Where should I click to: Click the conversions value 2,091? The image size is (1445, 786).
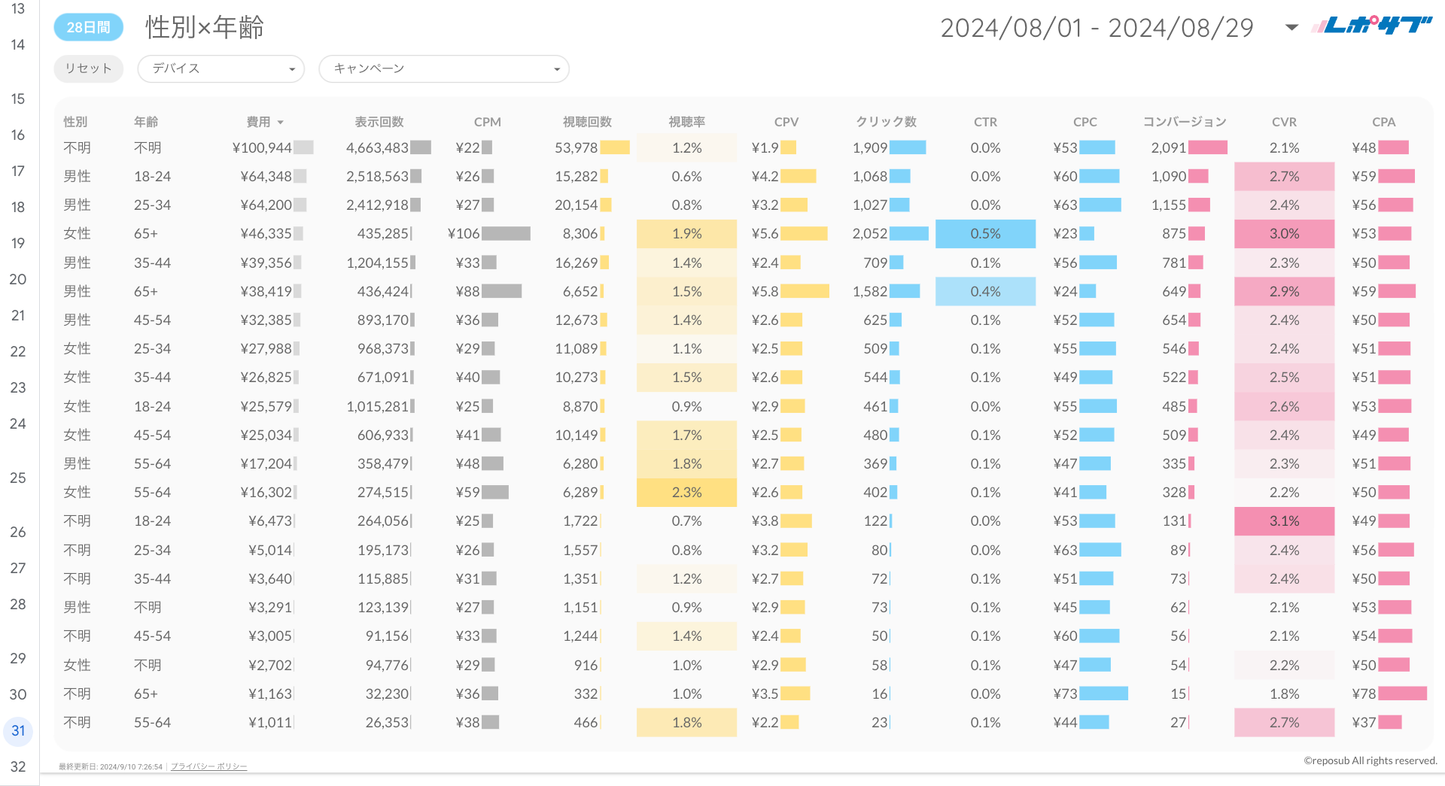1168,148
